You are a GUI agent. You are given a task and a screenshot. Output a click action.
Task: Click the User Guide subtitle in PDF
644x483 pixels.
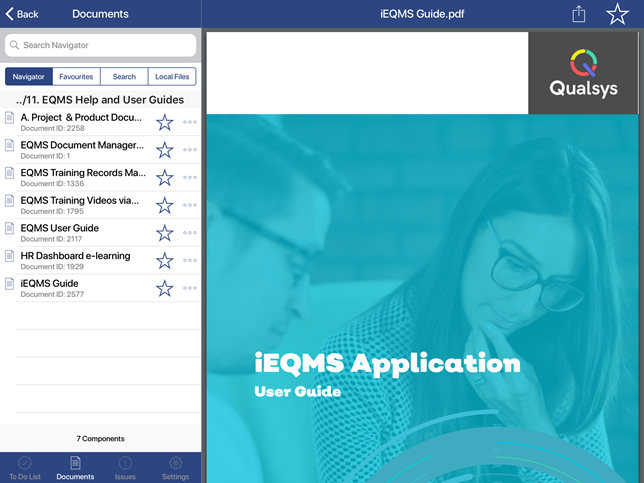pyautogui.click(x=298, y=391)
